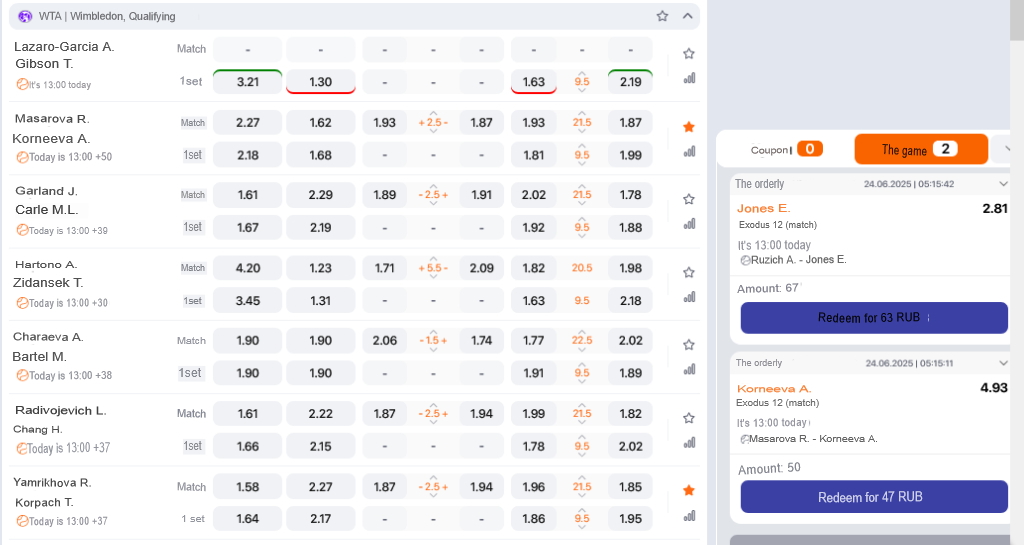Click tennis icon beside Masarova match time
Screen dimensions: 1024x545
22,157
